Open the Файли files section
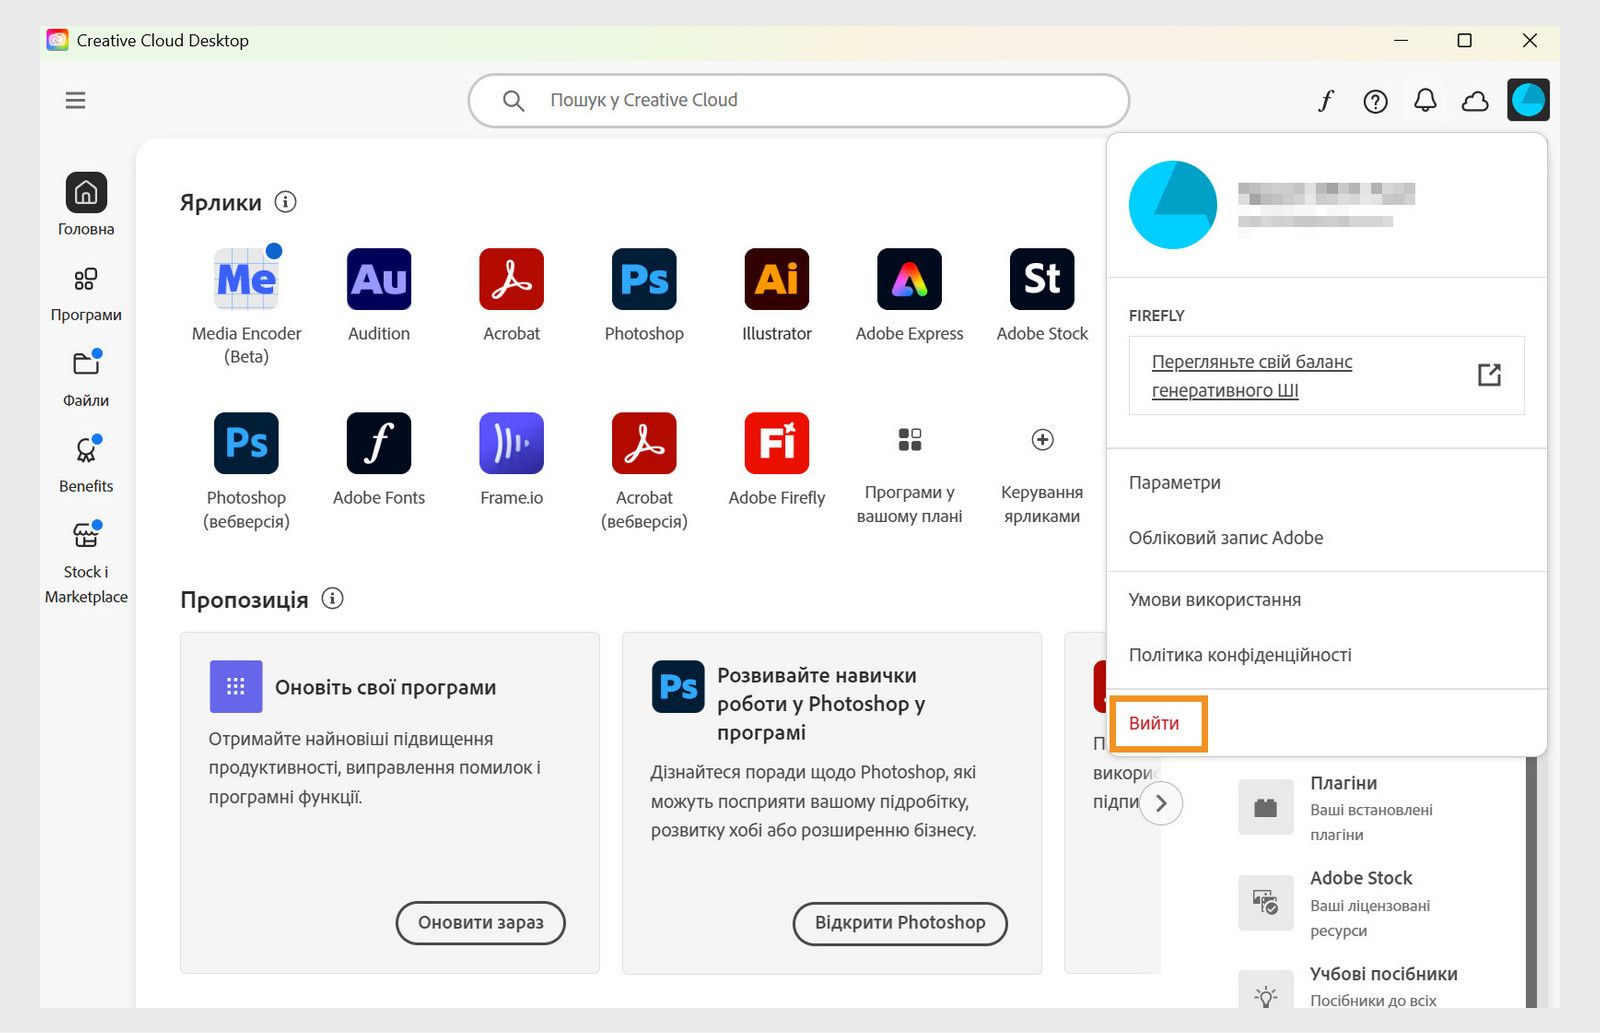Image resolution: width=1600 pixels, height=1033 pixels. pos(86,378)
